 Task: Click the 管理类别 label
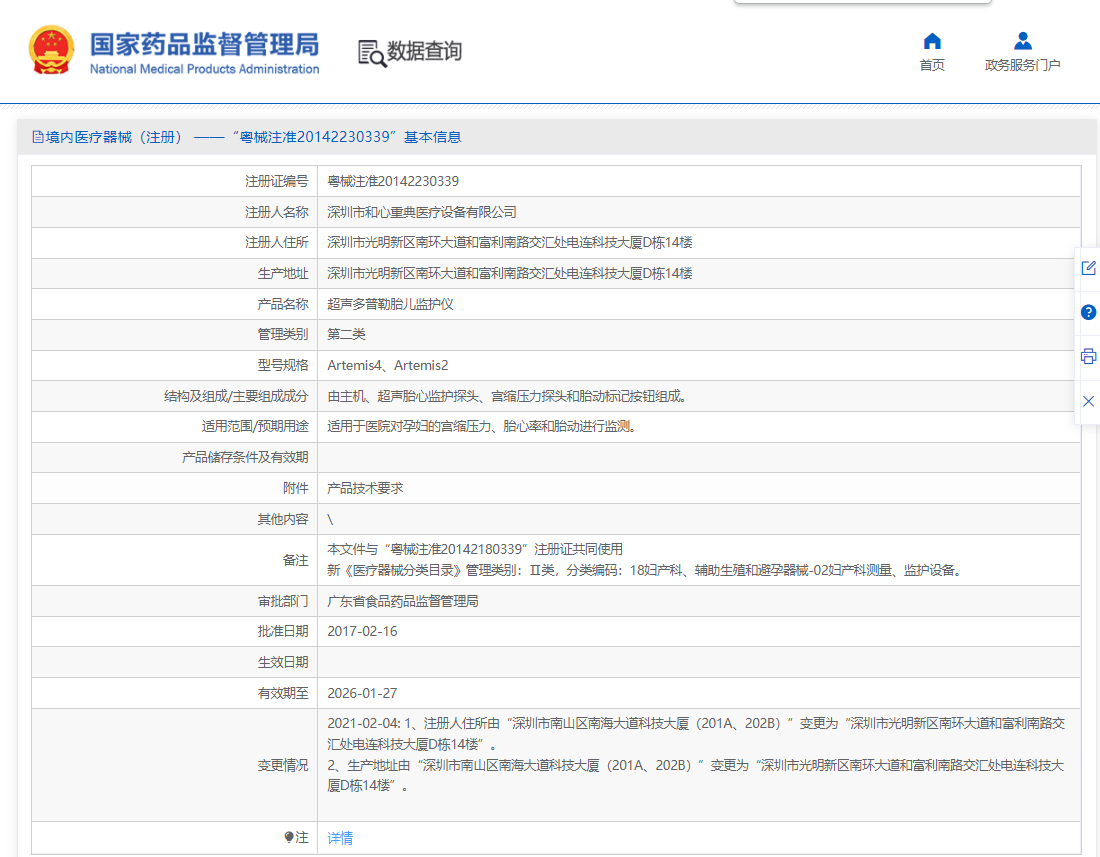point(283,335)
